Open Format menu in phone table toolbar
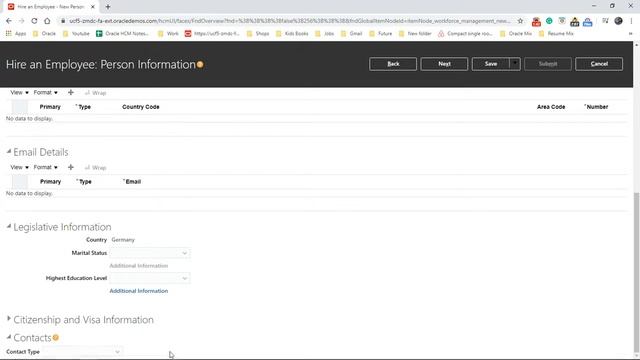The height and width of the screenshot is (360, 640). pos(45,93)
